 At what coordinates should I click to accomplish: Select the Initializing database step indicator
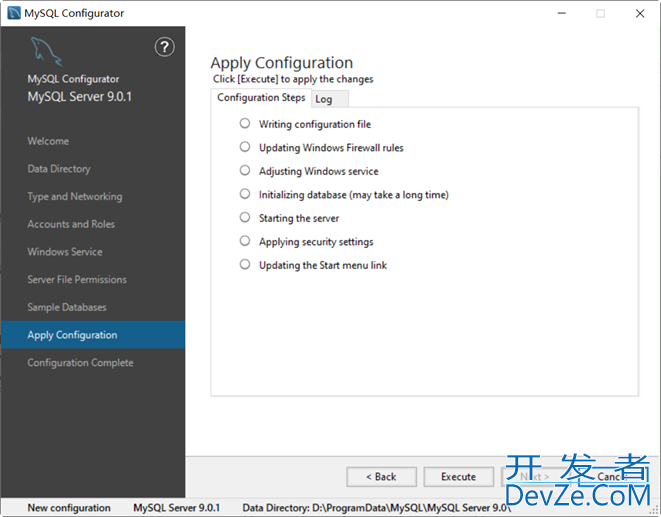click(x=245, y=194)
